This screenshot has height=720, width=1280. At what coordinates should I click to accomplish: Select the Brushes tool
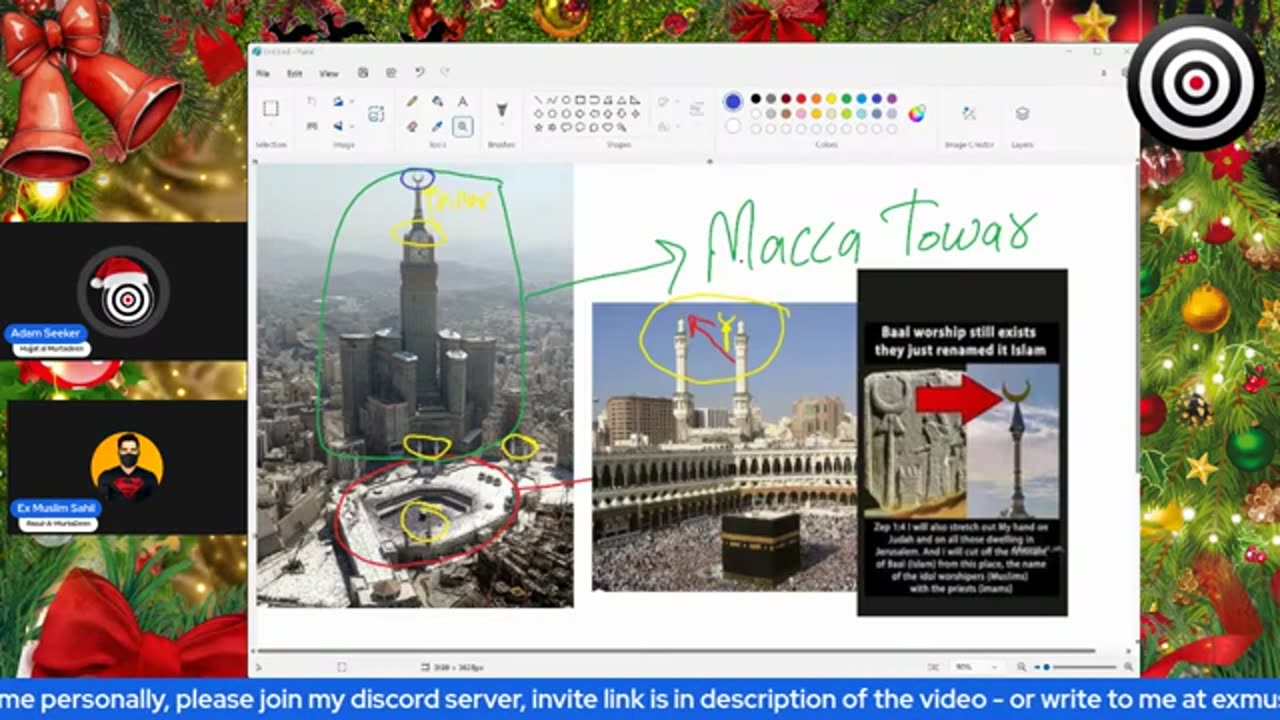(x=502, y=108)
